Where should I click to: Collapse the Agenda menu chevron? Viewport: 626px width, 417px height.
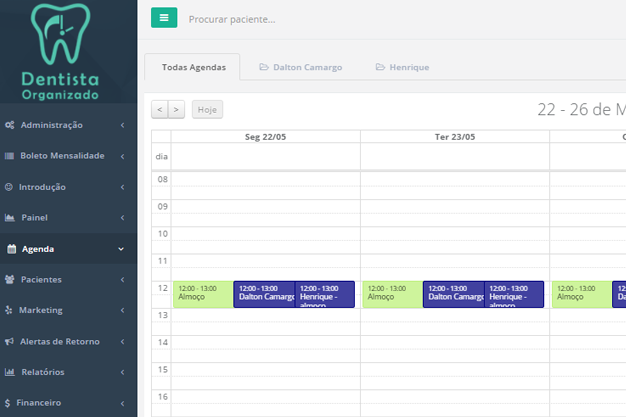tap(122, 249)
